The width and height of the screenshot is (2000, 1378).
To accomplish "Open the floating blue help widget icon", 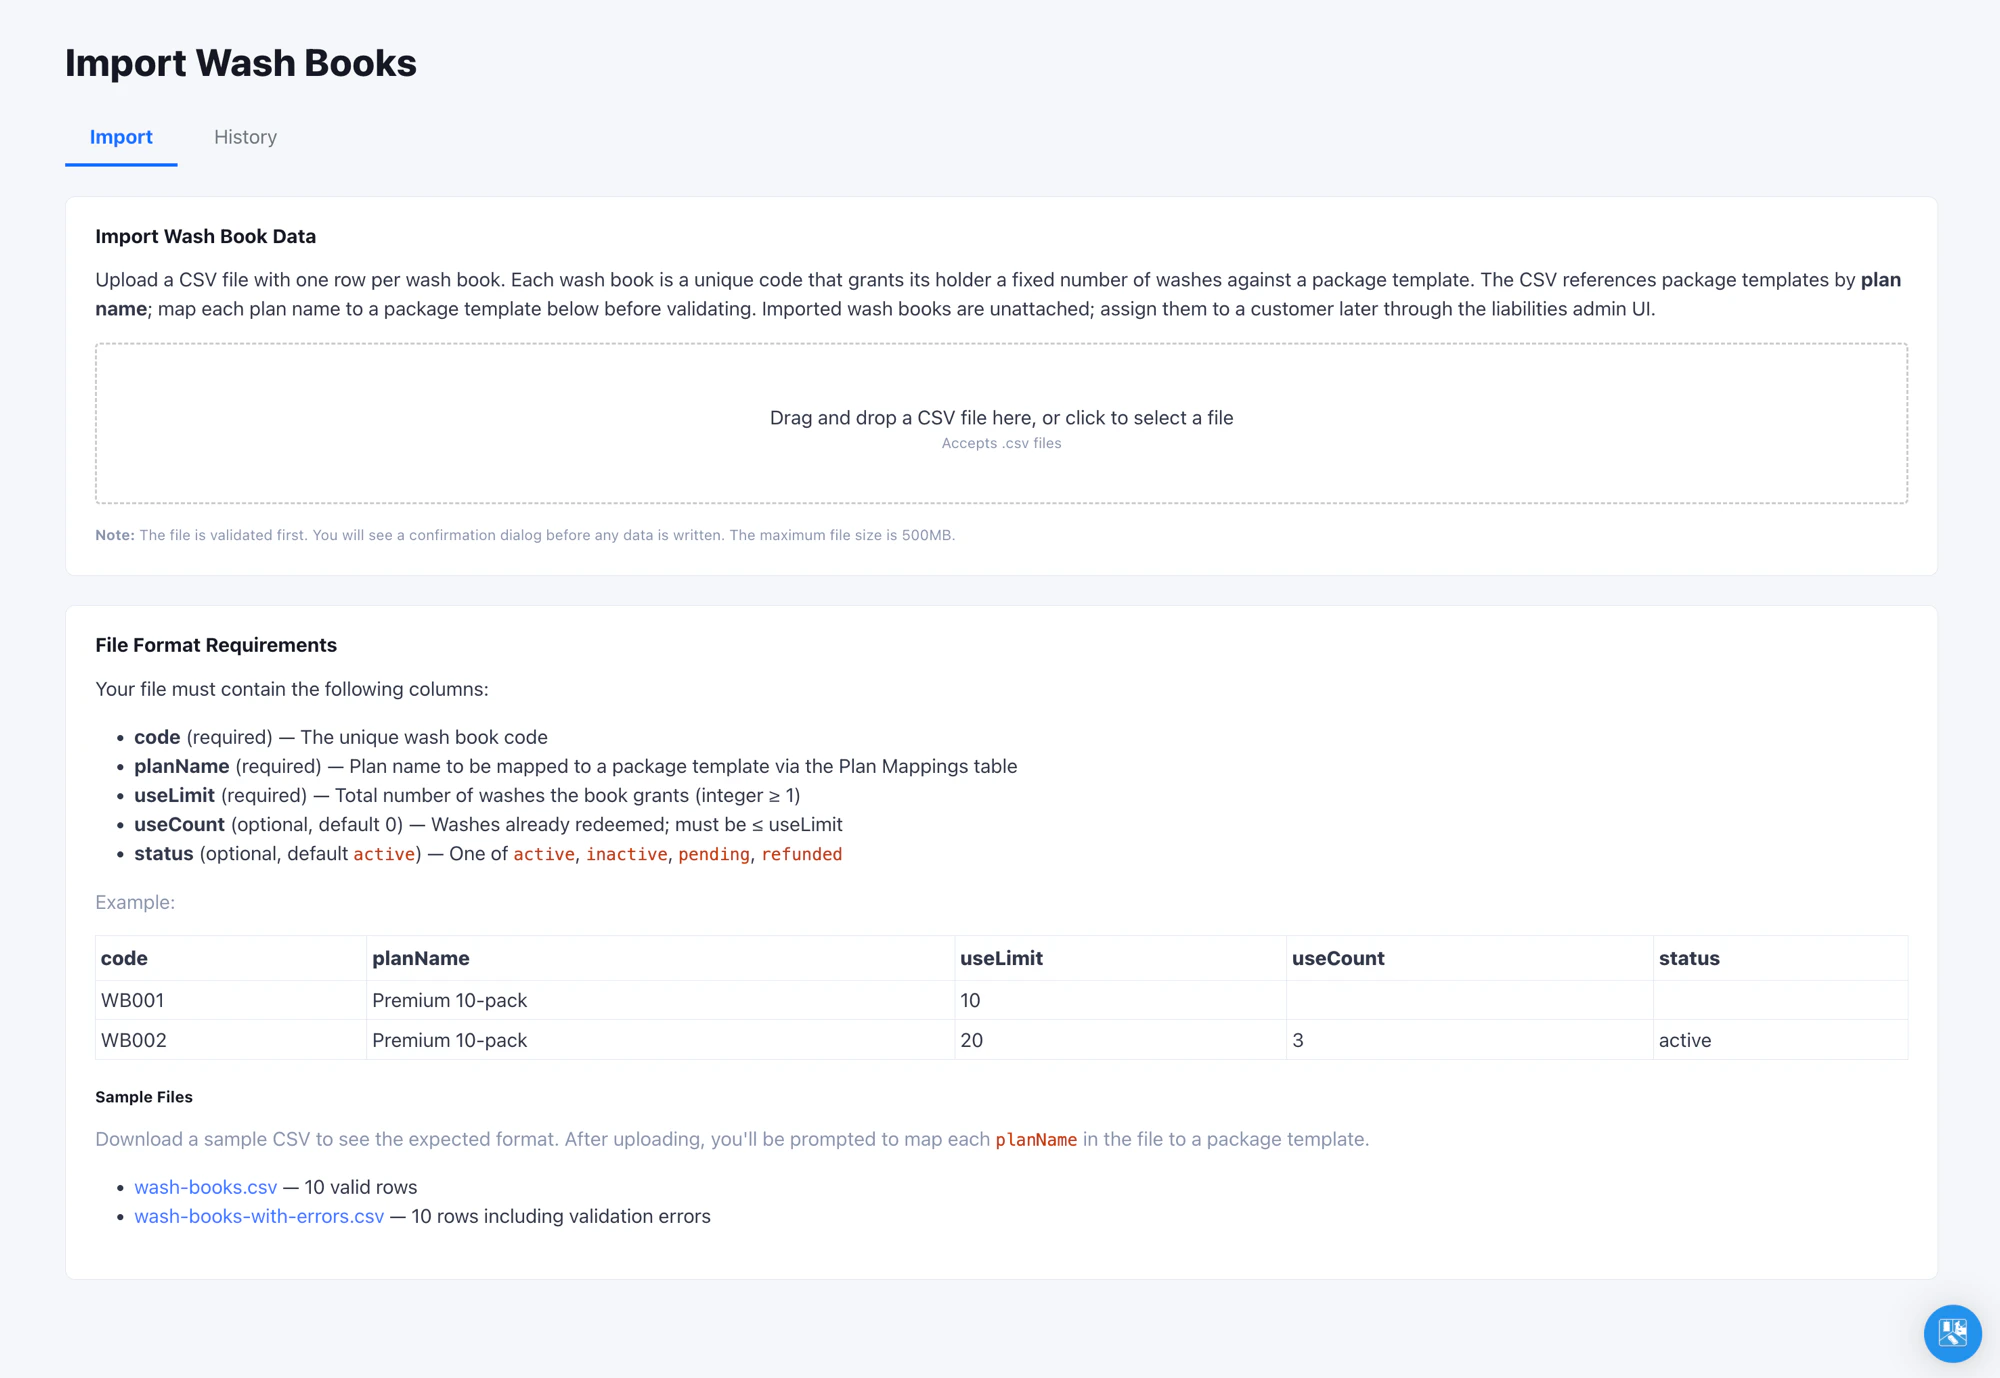I will click(x=1952, y=1333).
